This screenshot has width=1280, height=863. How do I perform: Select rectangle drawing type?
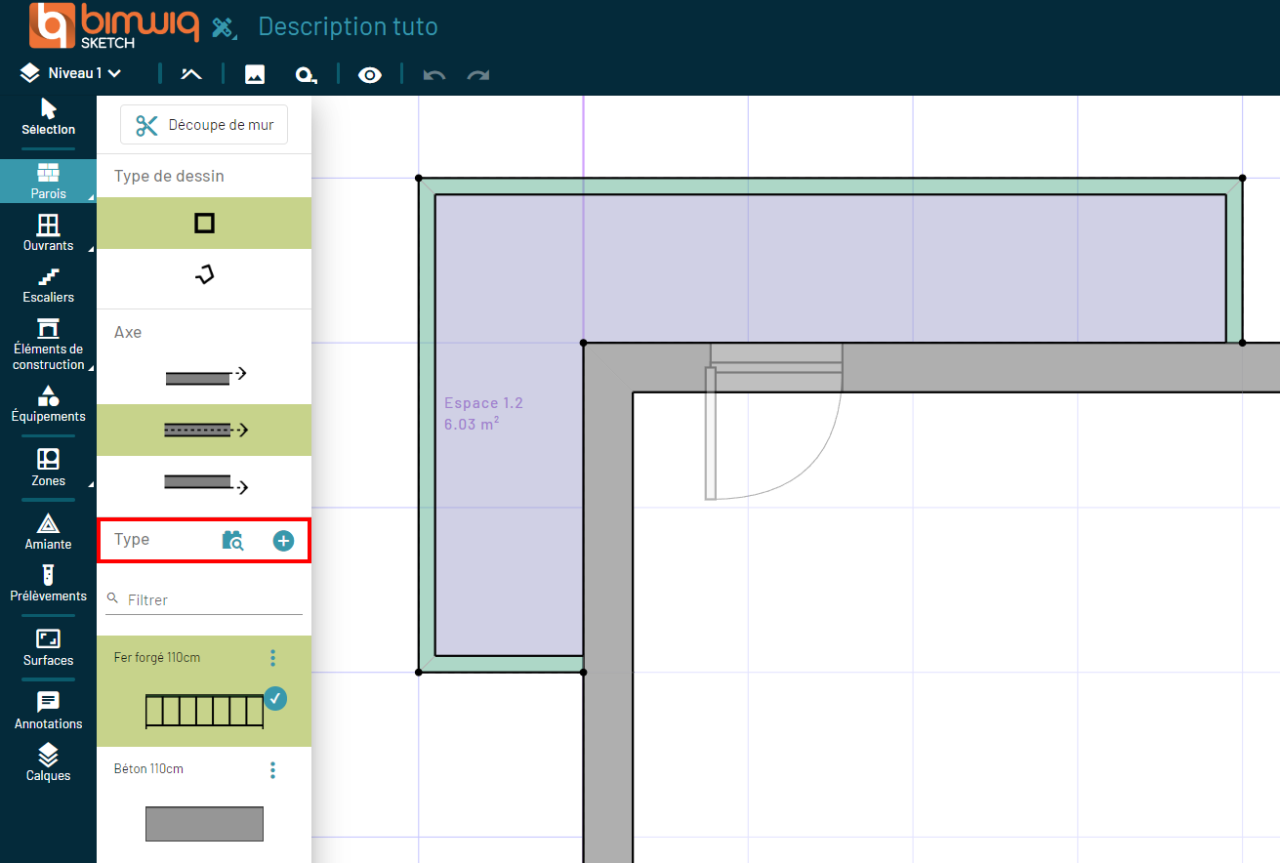[x=204, y=223]
